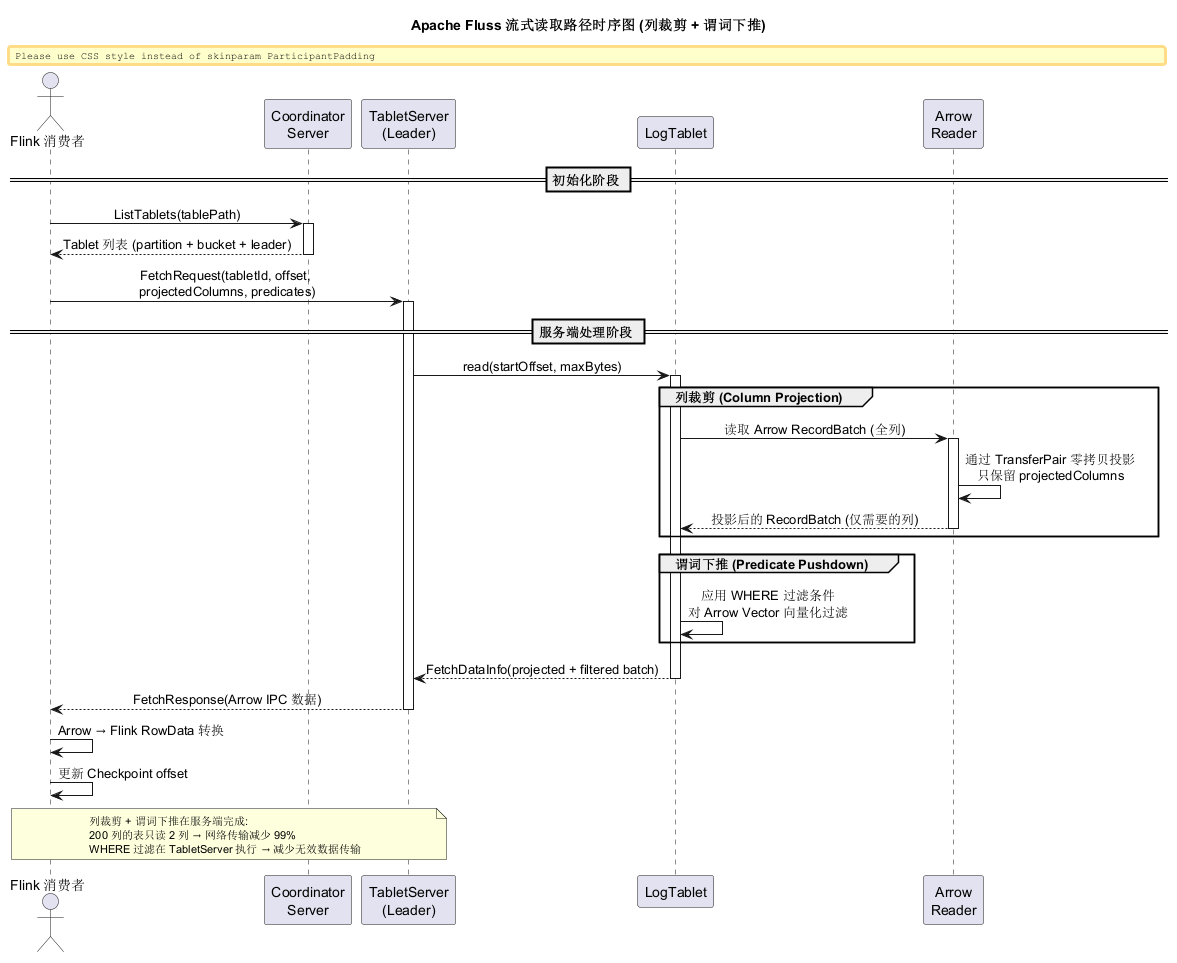1177x963 pixels.
Task: Click the 初始化阶段 divider label
Action: point(588,180)
